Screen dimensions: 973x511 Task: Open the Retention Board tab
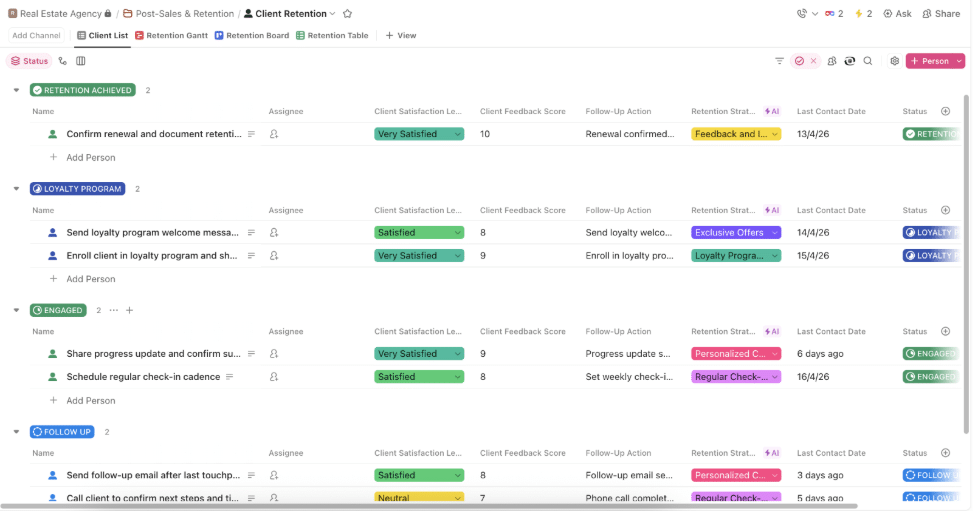pyautogui.click(x=252, y=35)
